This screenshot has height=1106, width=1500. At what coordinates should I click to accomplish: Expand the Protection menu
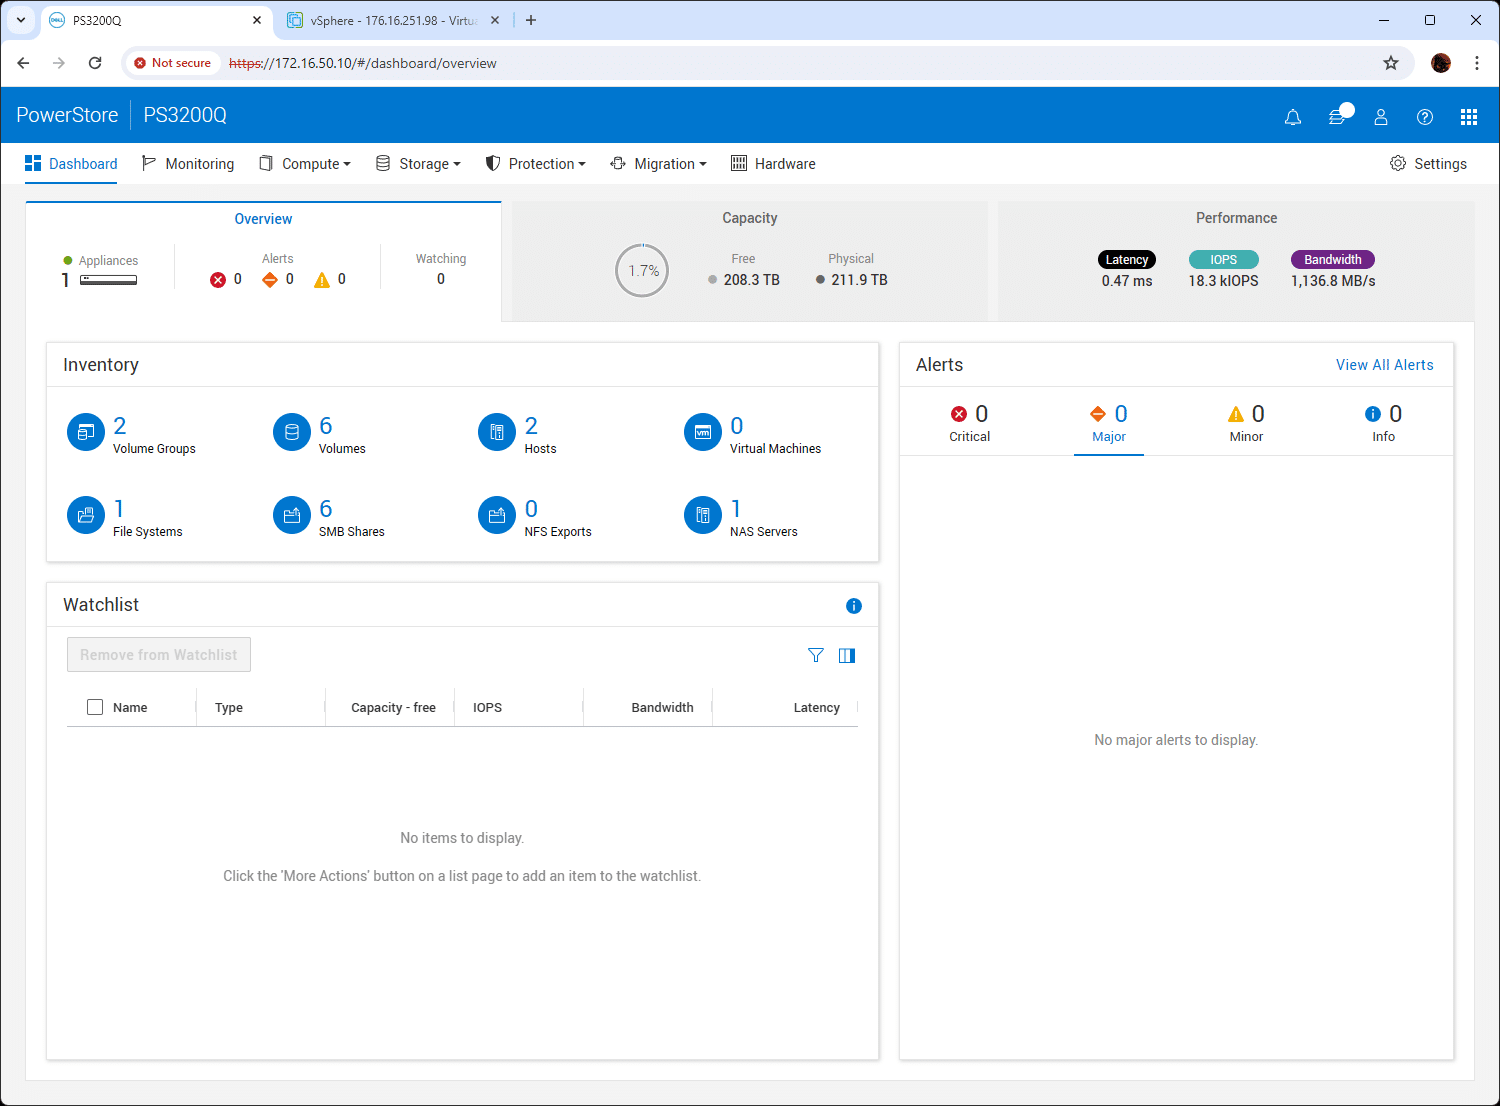535,164
